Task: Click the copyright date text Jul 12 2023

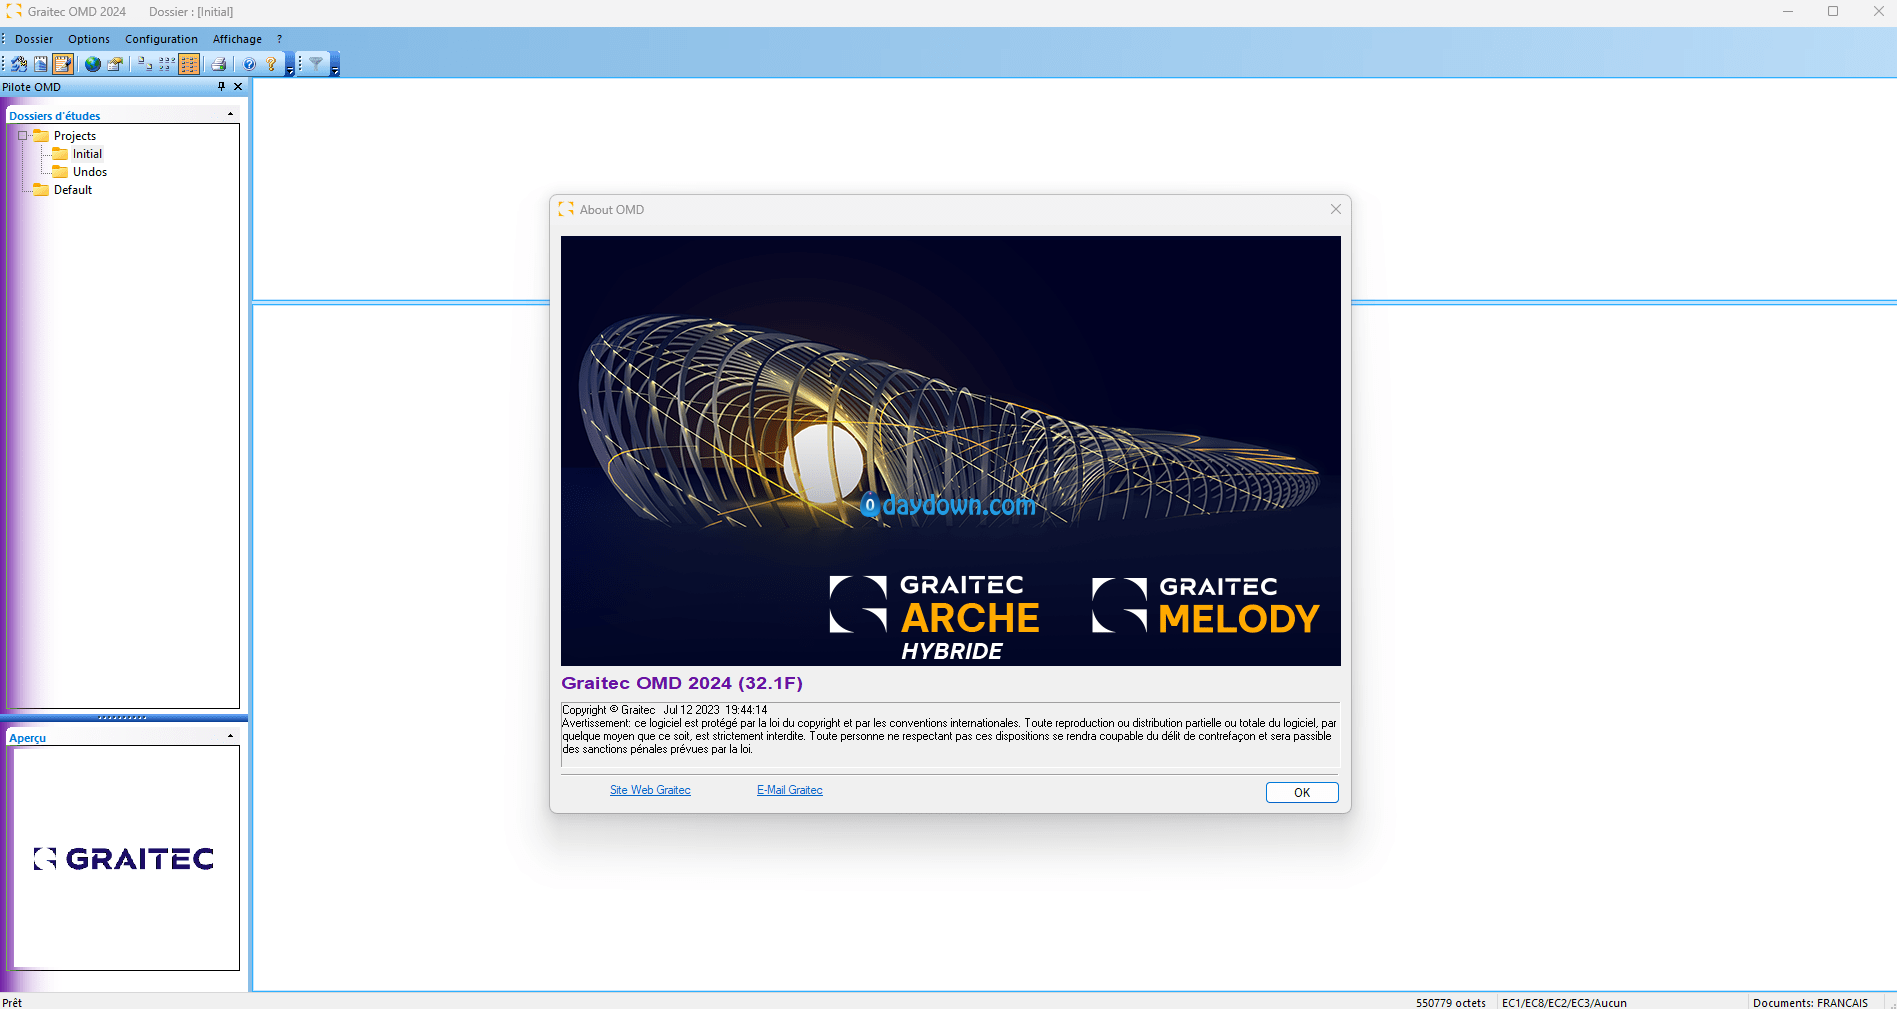Action: [x=692, y=710]
